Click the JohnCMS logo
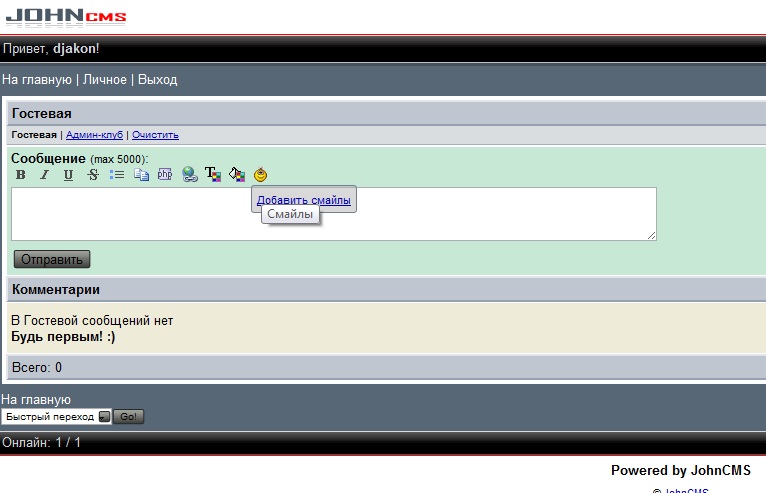Image resolution: width=766 pixels, height=493 pixels. click(x=66, y=16)
